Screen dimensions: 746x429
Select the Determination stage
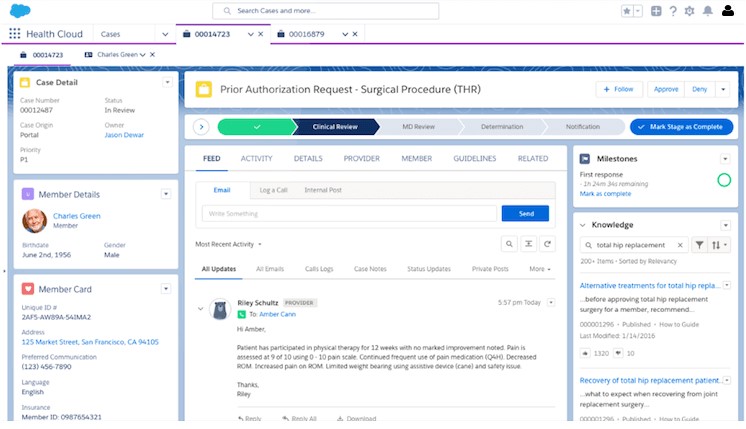click(x=501, y=127)
